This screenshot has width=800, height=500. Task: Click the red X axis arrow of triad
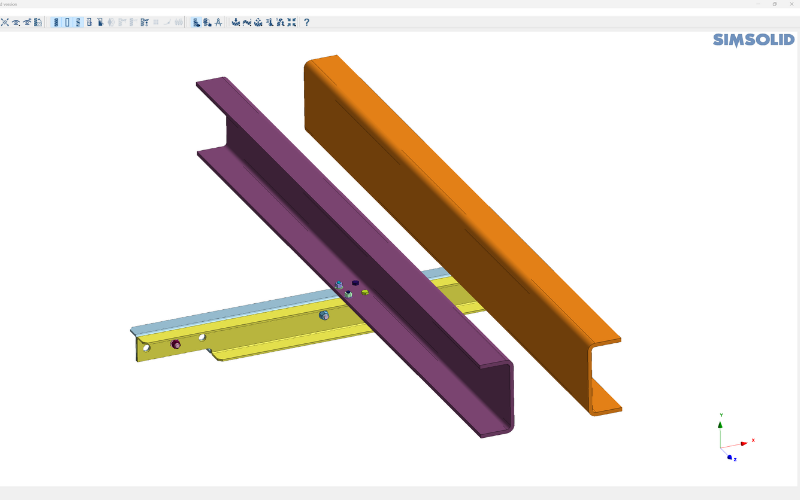coord(744,443)
